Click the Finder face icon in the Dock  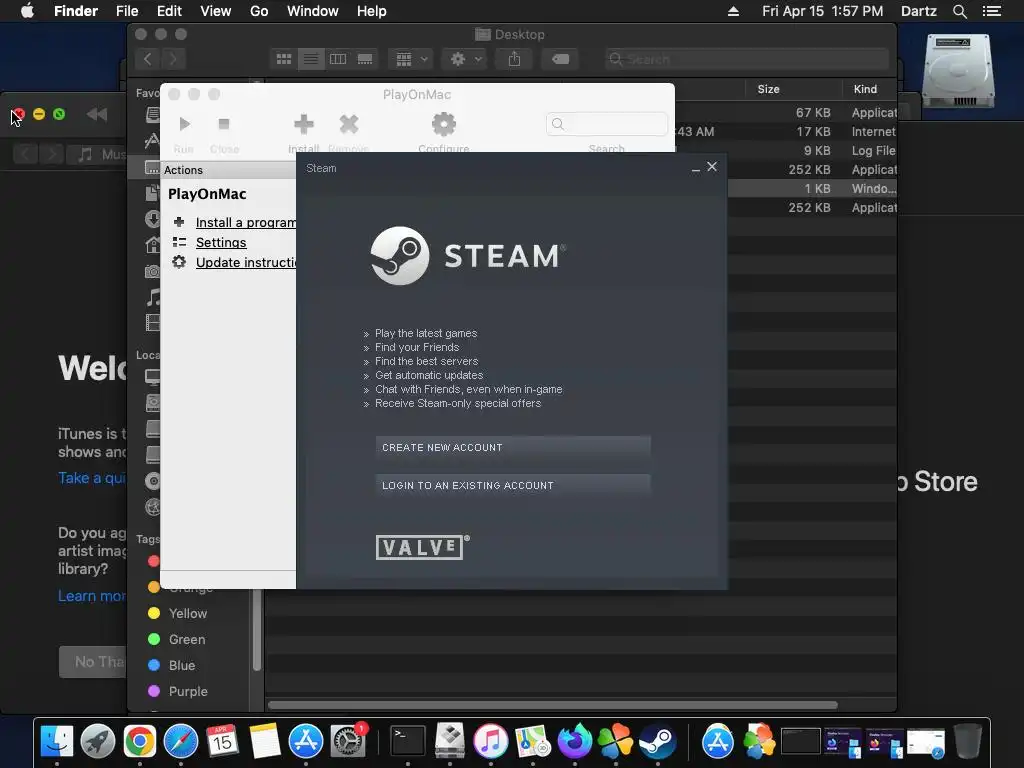coord(57,741)
